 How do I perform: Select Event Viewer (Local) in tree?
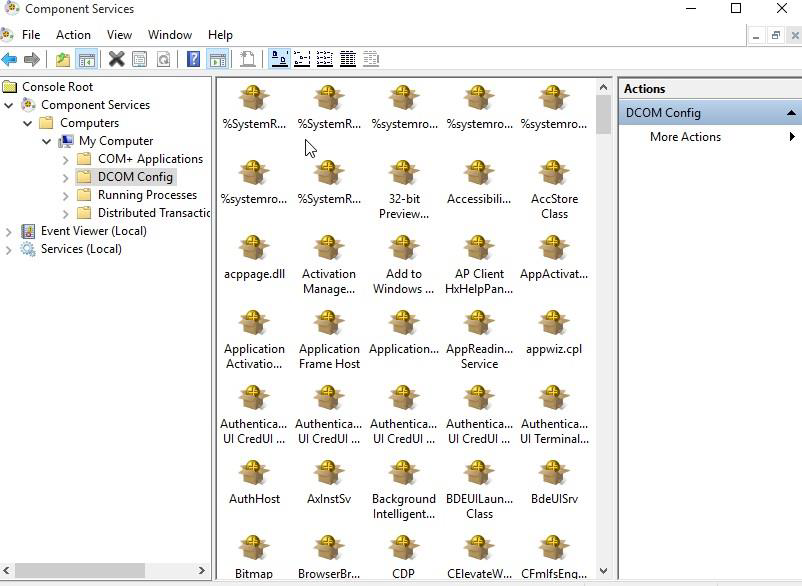[x=94, y=231]
